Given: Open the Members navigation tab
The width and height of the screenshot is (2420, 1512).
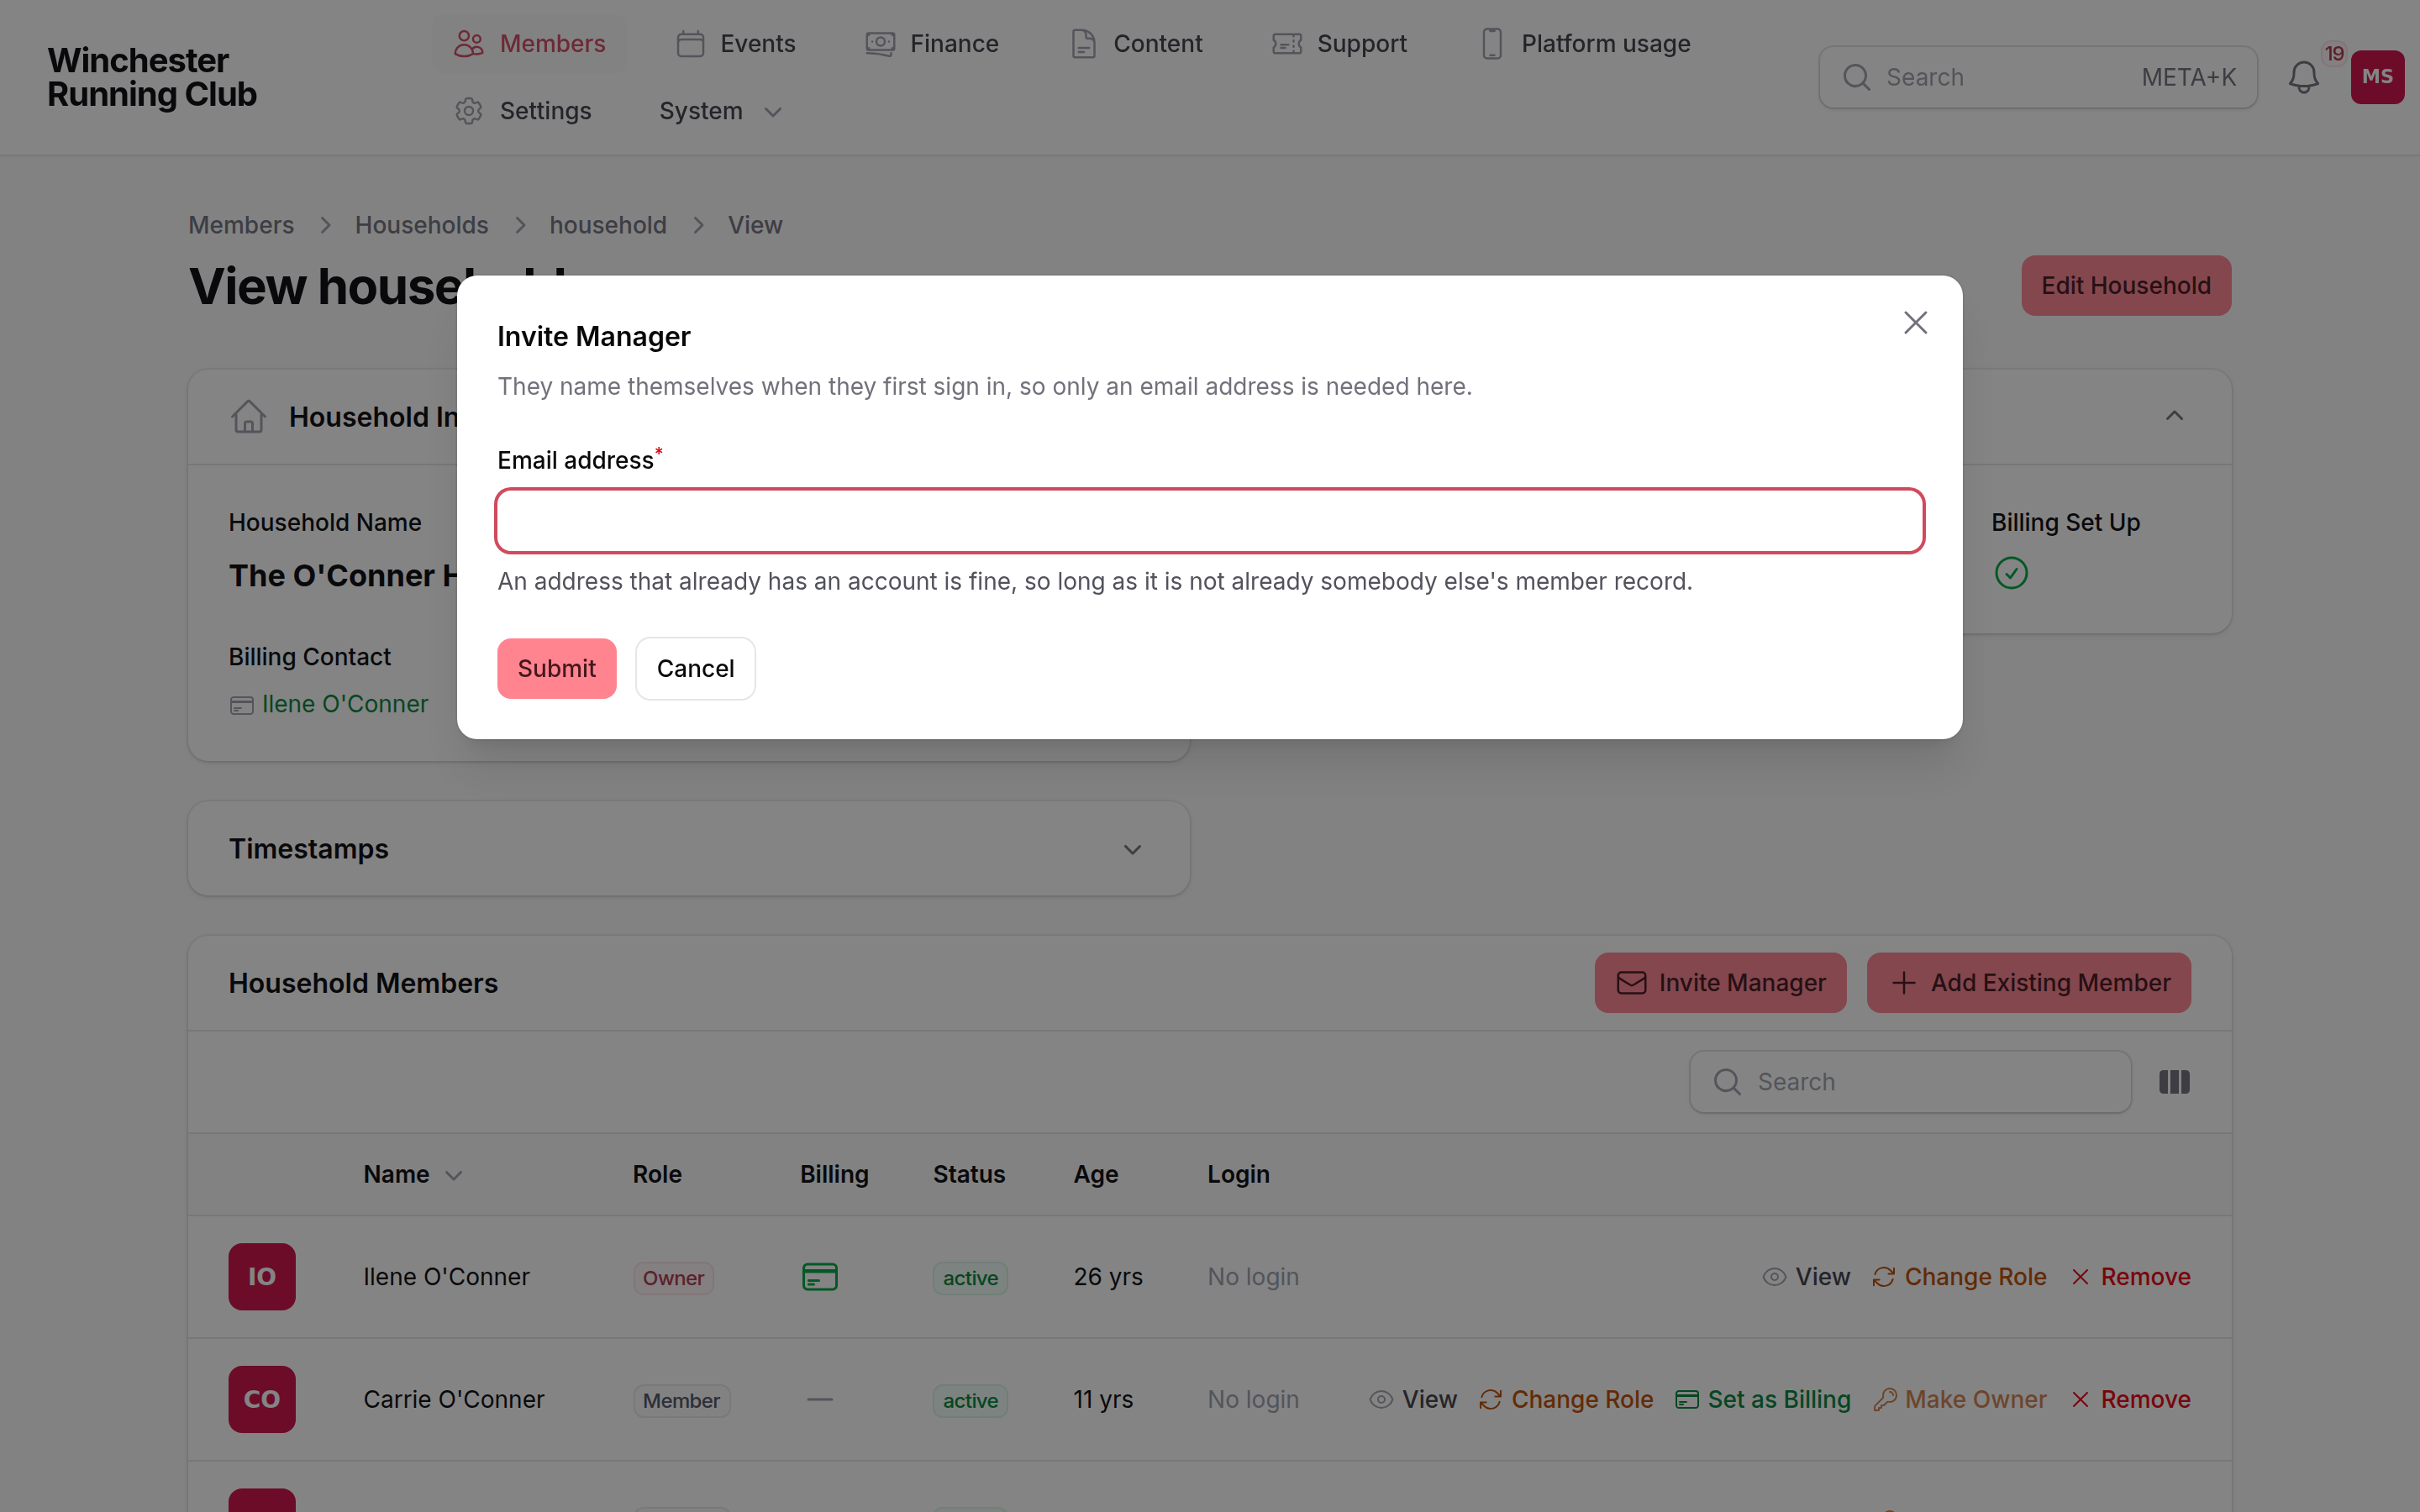Looking at the screenshot, I should click(x=530, y=44).
